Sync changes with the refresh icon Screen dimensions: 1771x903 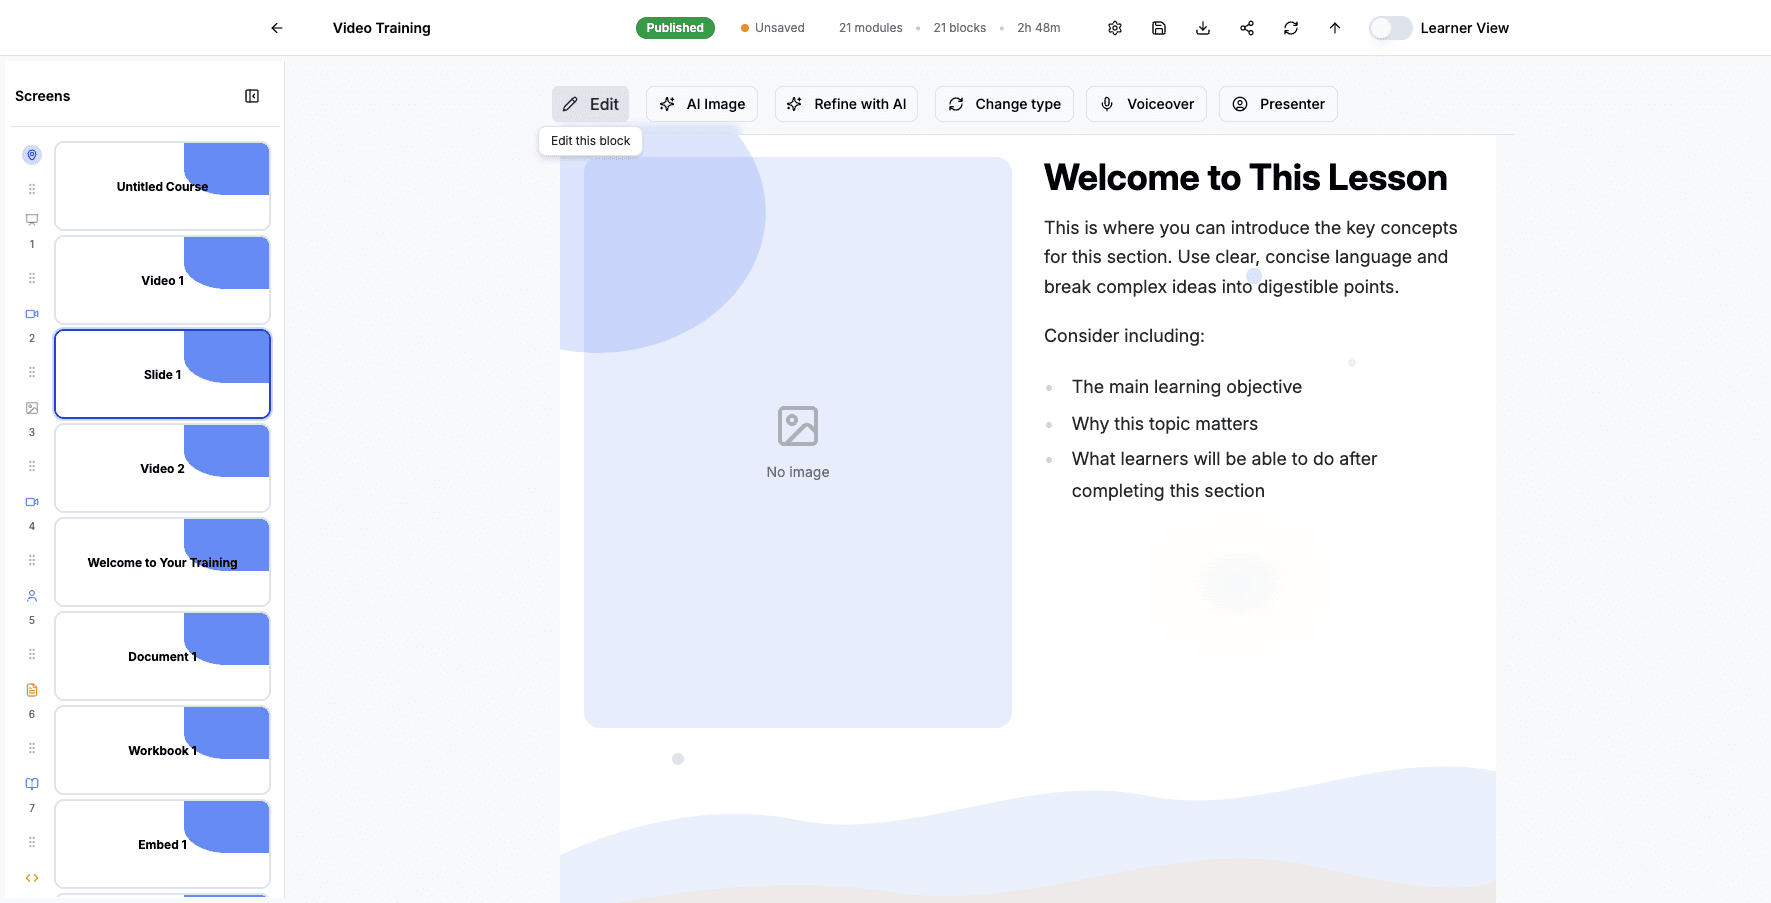1290,27
